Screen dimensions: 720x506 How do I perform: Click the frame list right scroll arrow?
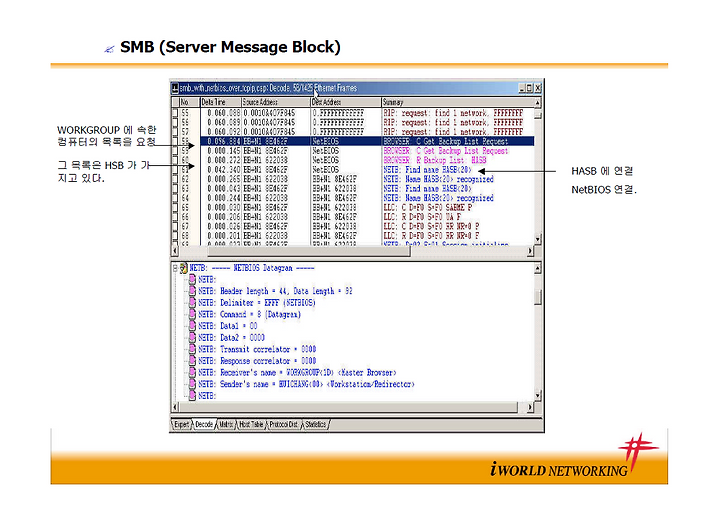point(530,251)
